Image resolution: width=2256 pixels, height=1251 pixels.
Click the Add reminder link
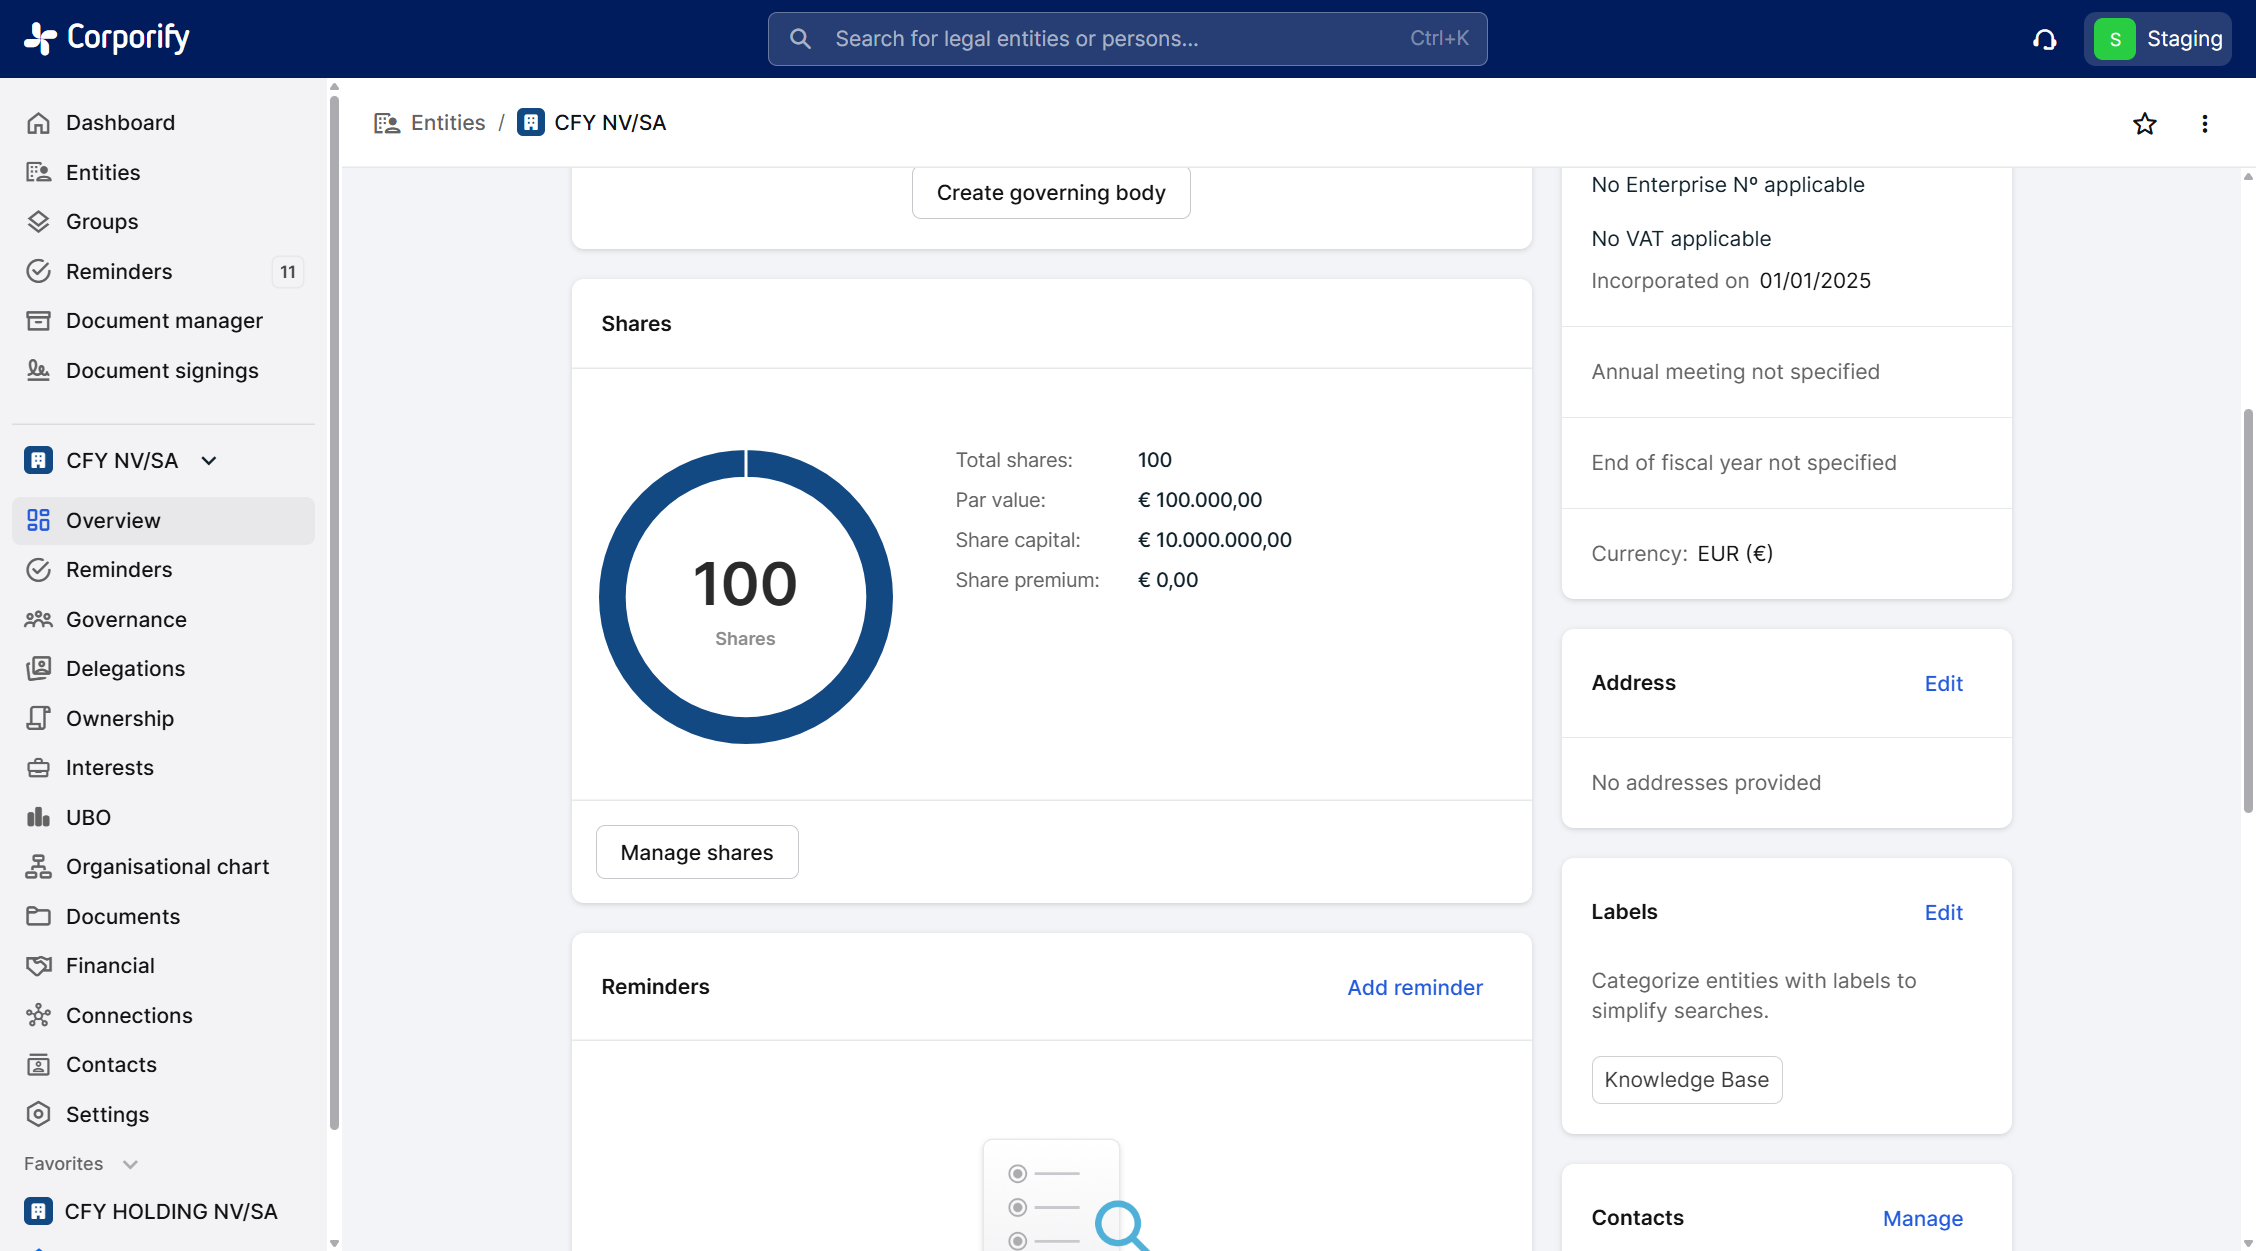click(1414, 988)
